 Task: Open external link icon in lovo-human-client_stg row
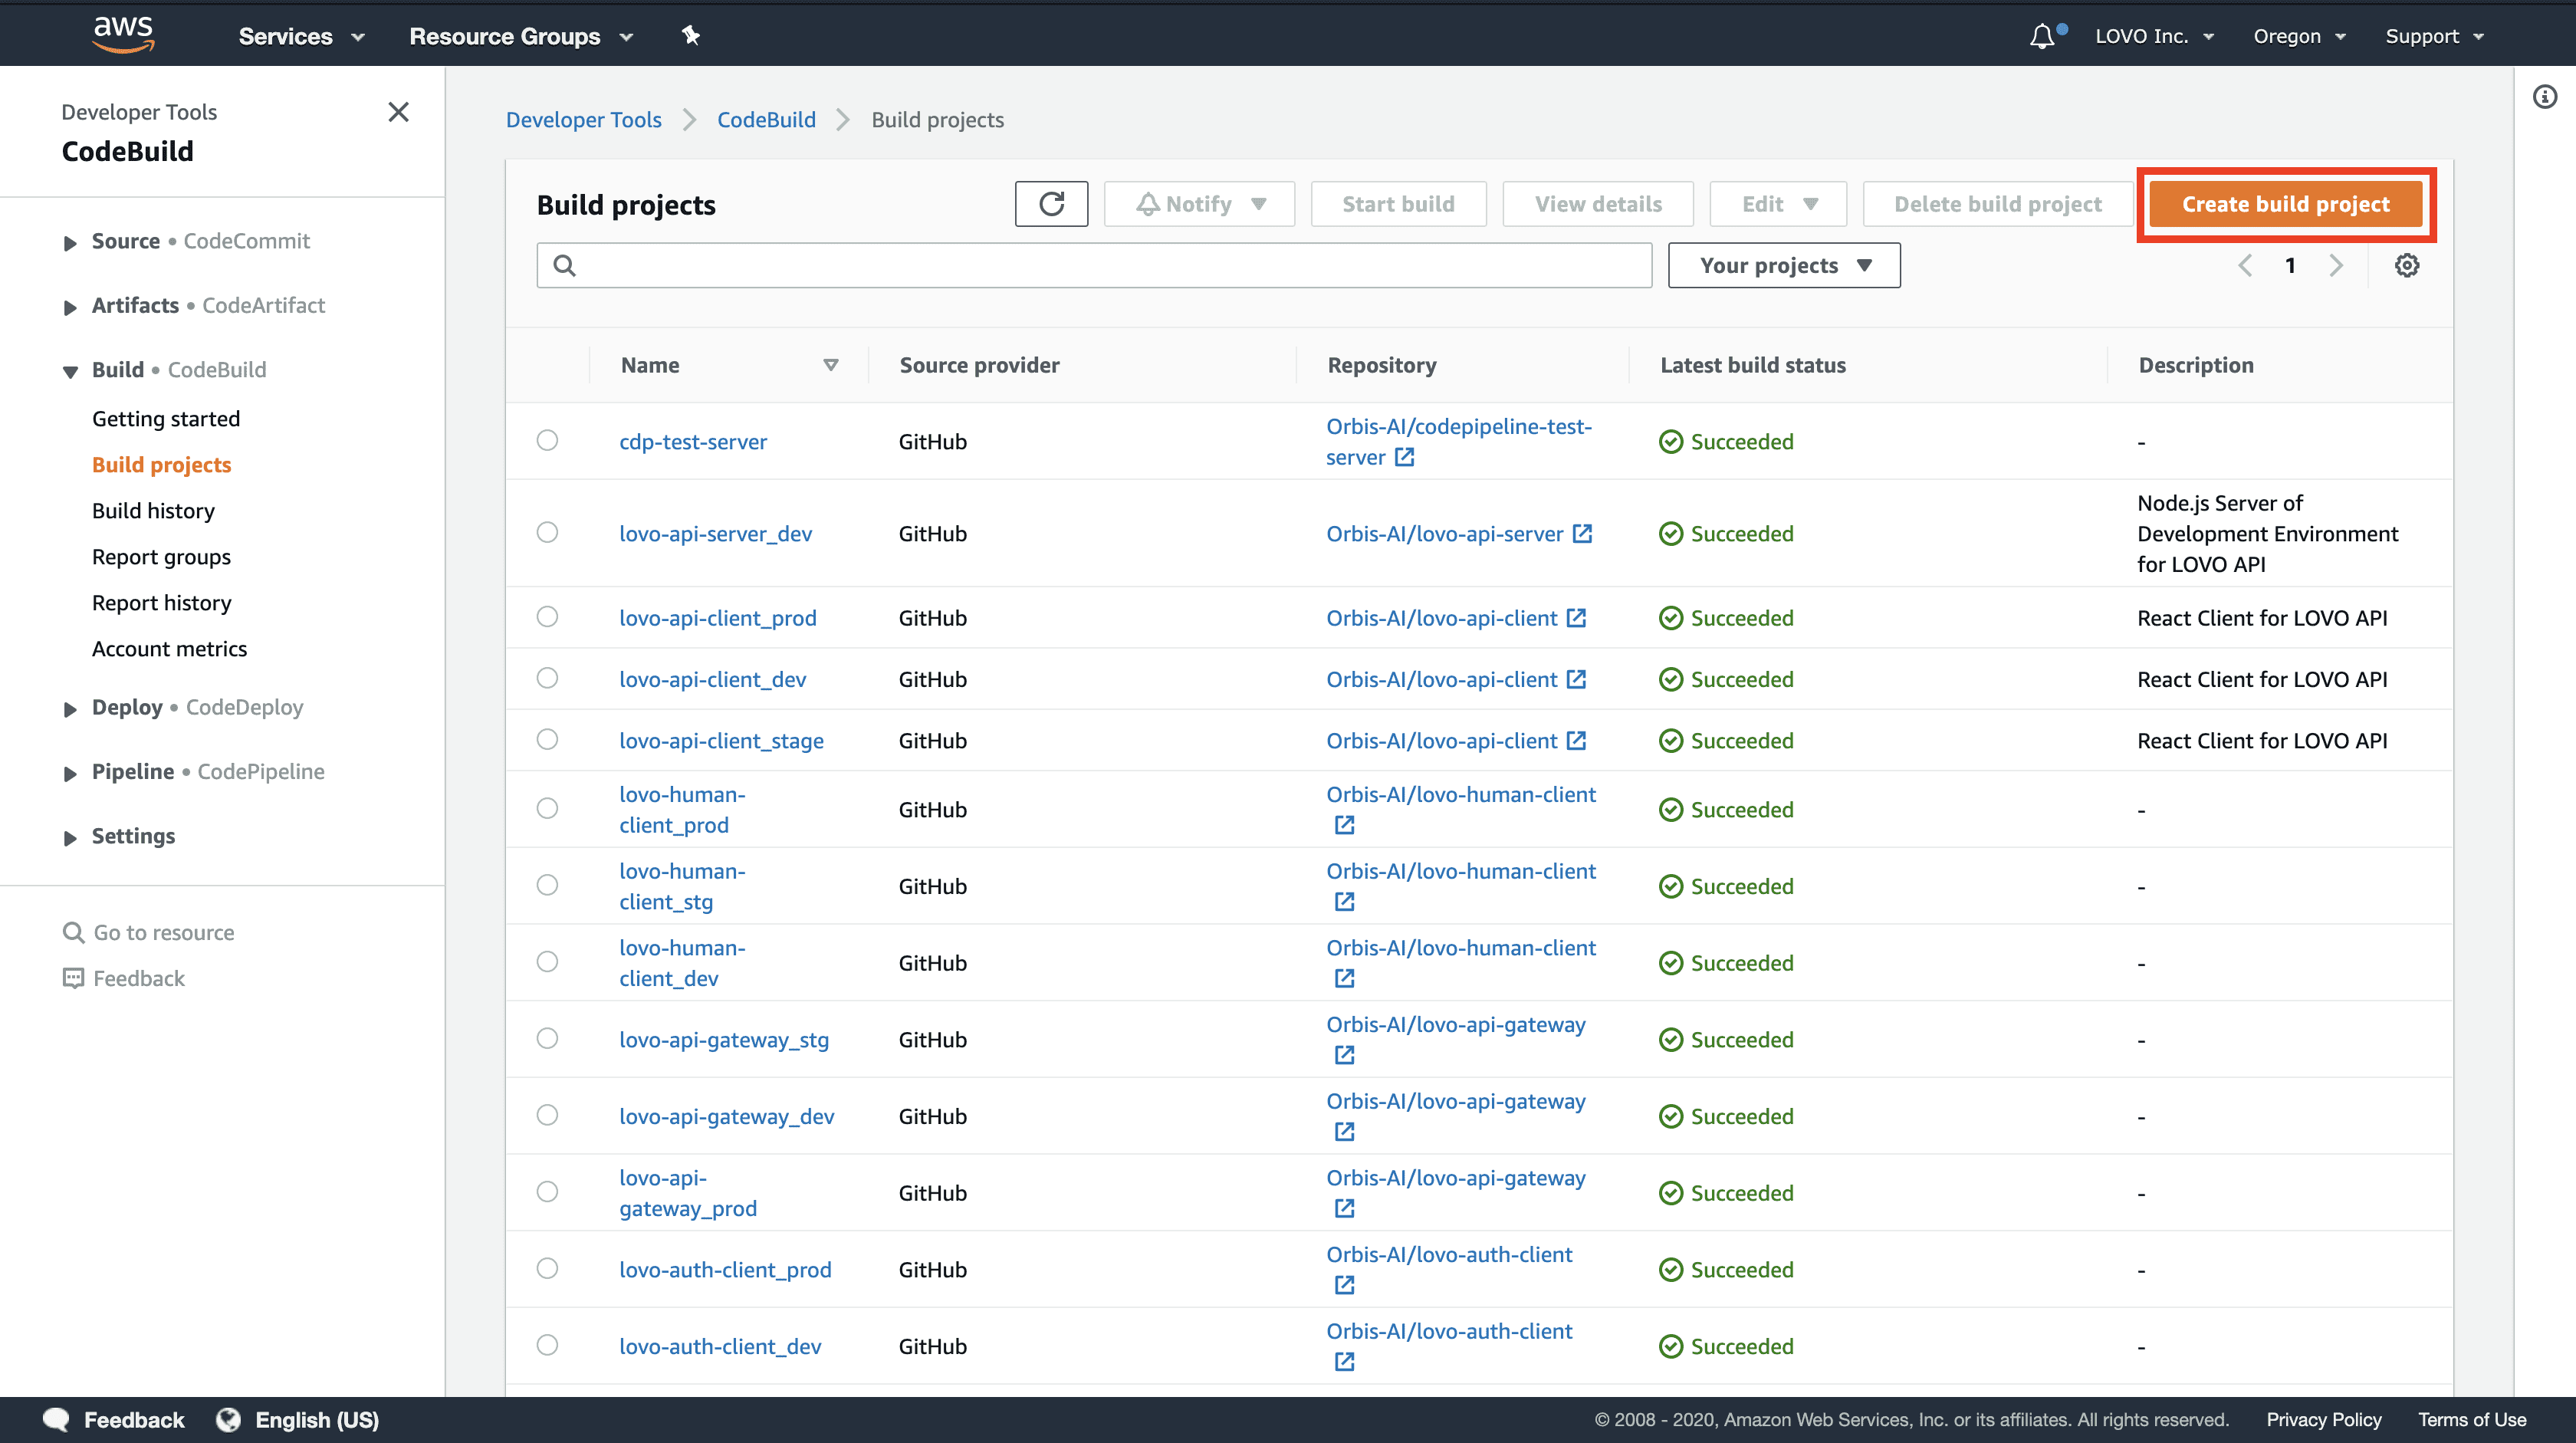pos(1344,902)
